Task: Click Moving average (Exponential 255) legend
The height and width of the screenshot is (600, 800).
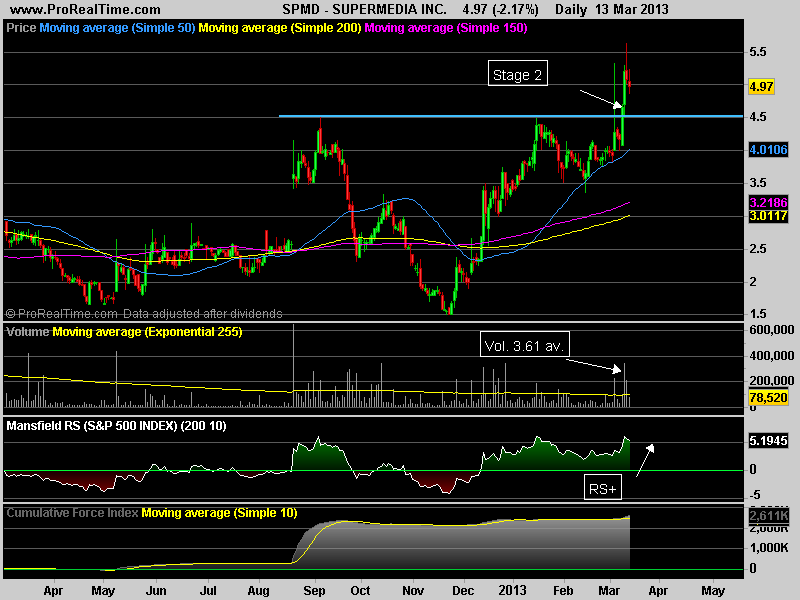Action: pos(147,332)
